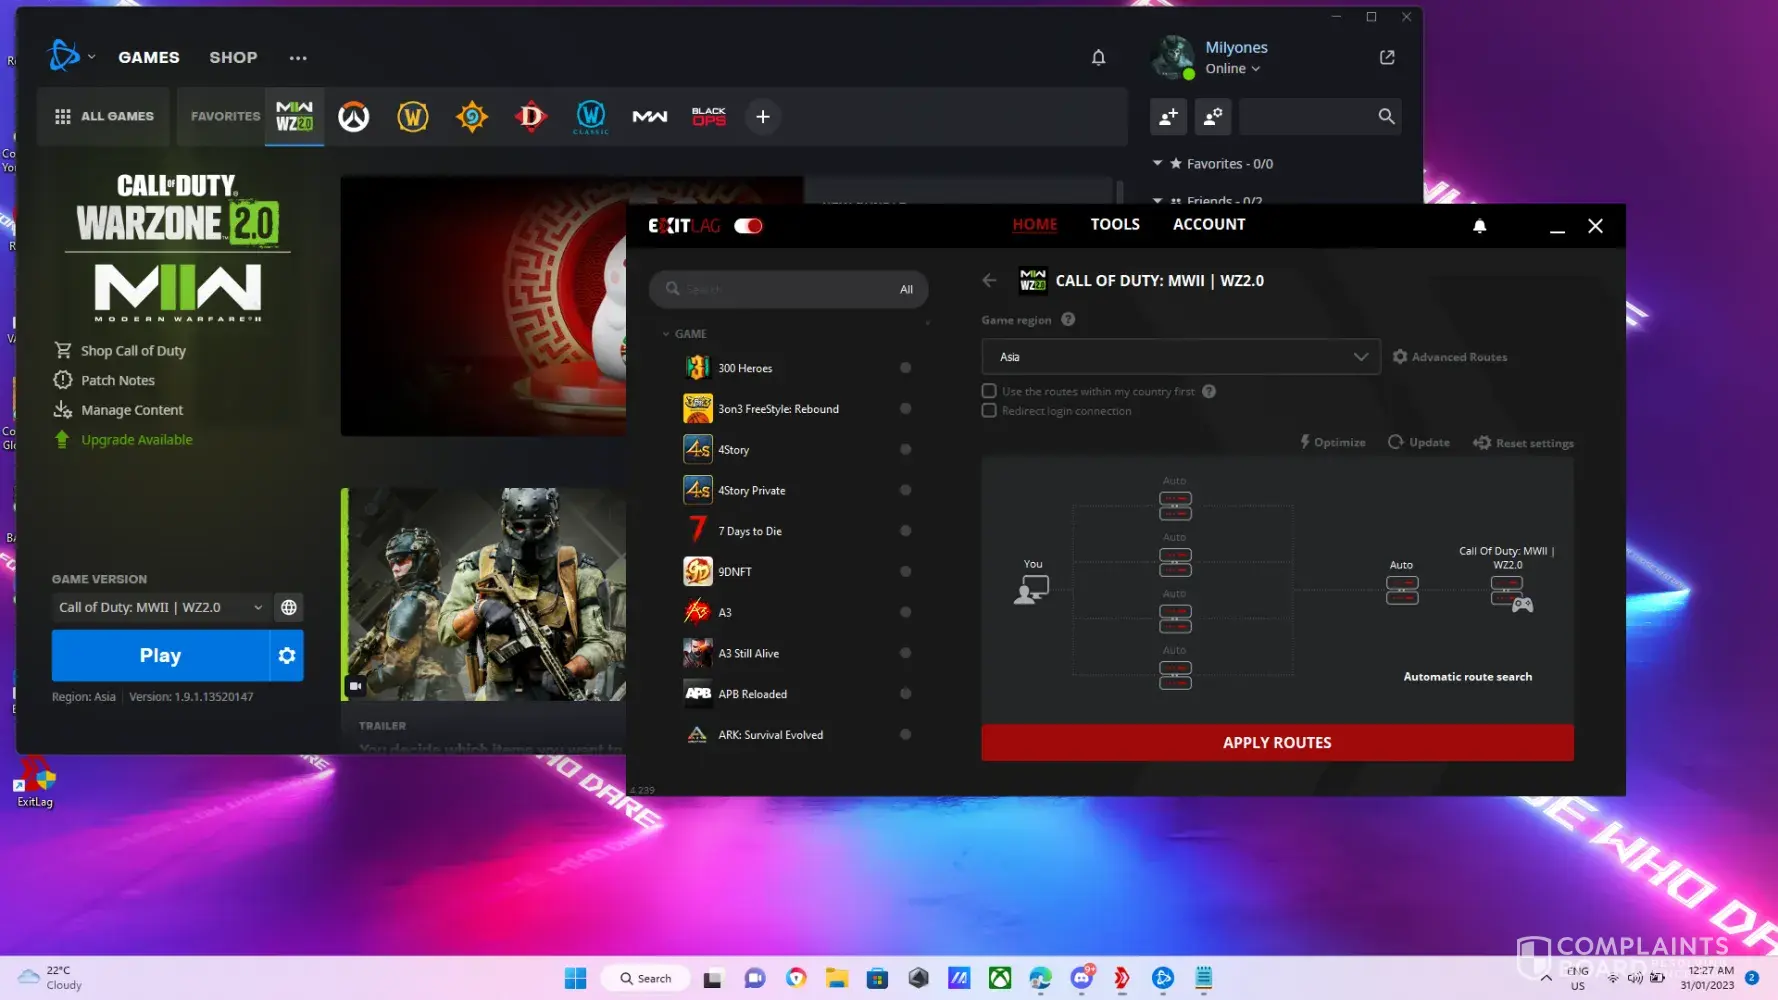
Task: Open Overwatch from the favorites bar
Action: [x=353, y=117]
